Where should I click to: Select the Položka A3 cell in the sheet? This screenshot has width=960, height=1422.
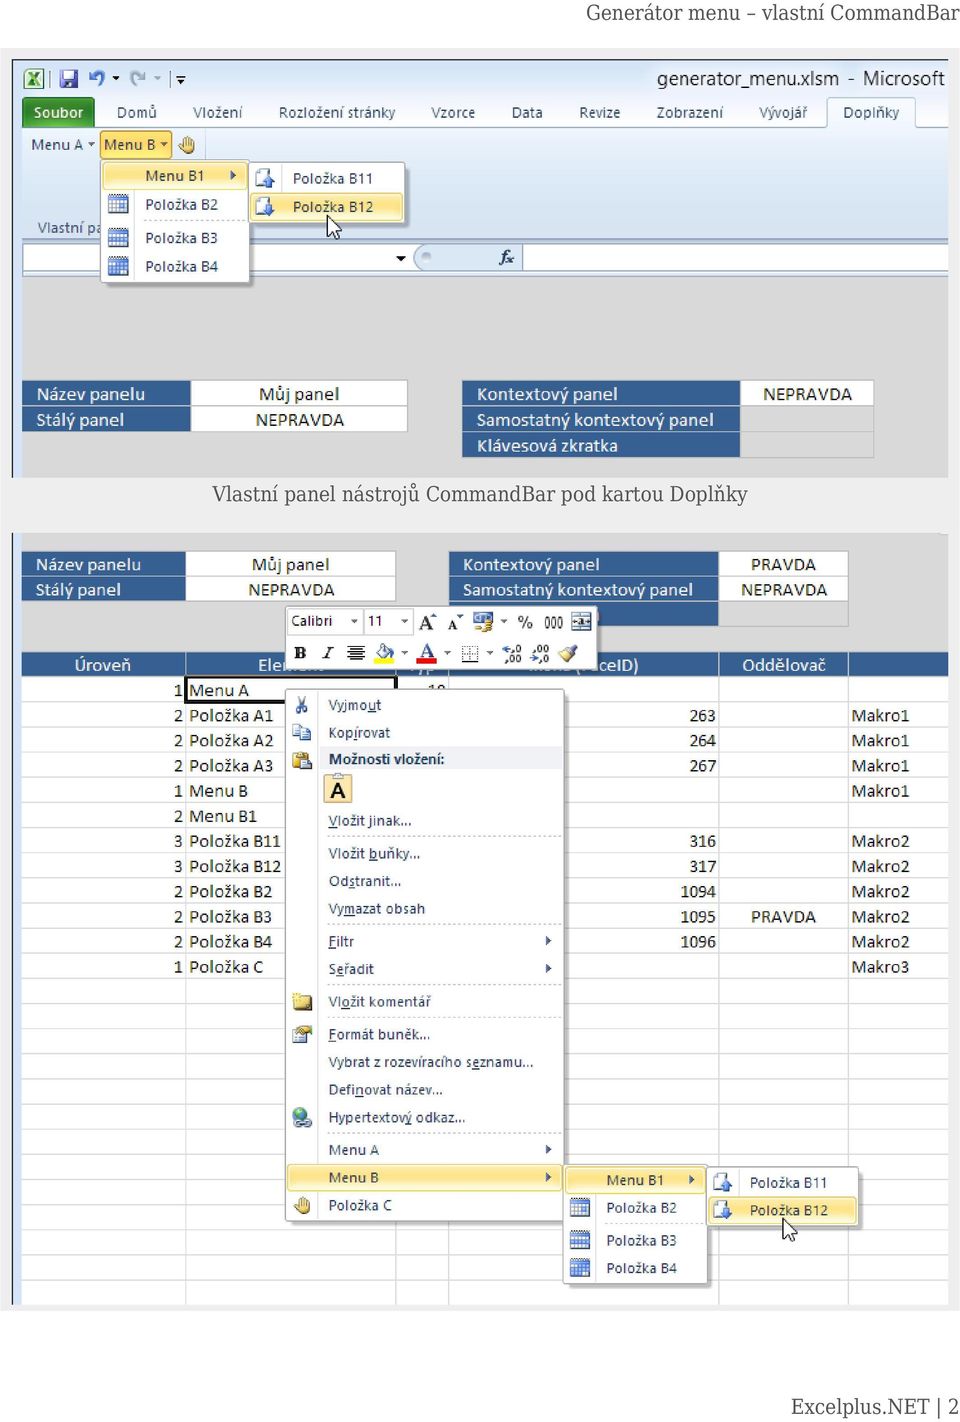236,766
